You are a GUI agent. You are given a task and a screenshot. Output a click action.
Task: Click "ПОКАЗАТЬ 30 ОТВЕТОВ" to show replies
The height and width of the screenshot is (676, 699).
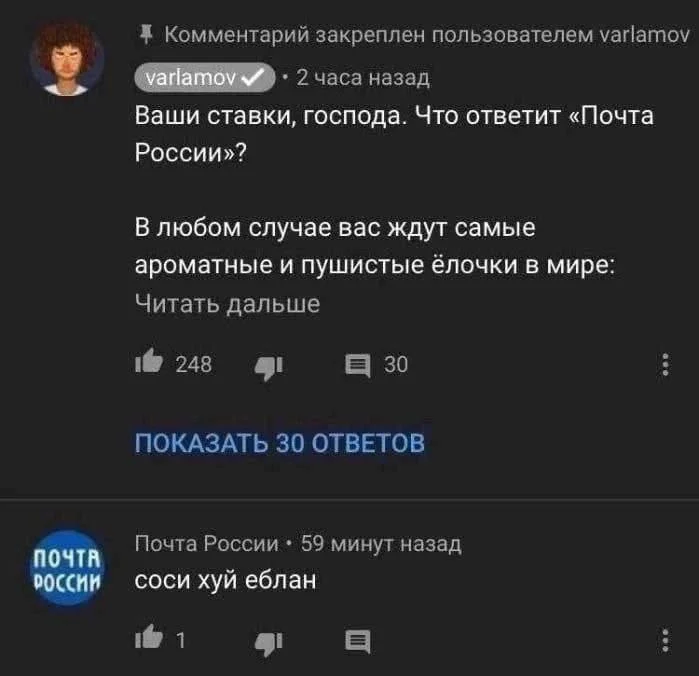(279, 442)
